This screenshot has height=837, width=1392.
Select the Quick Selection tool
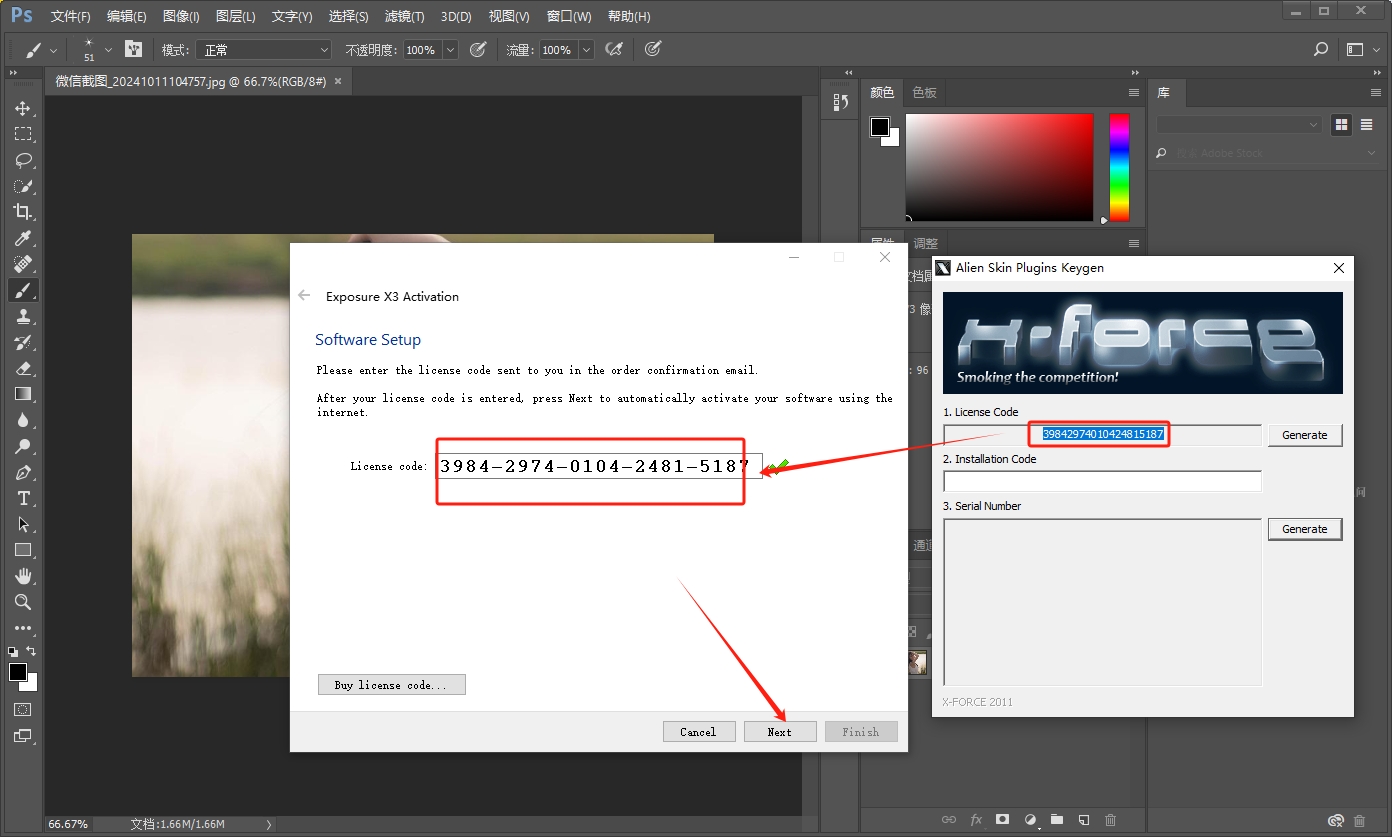22,186
